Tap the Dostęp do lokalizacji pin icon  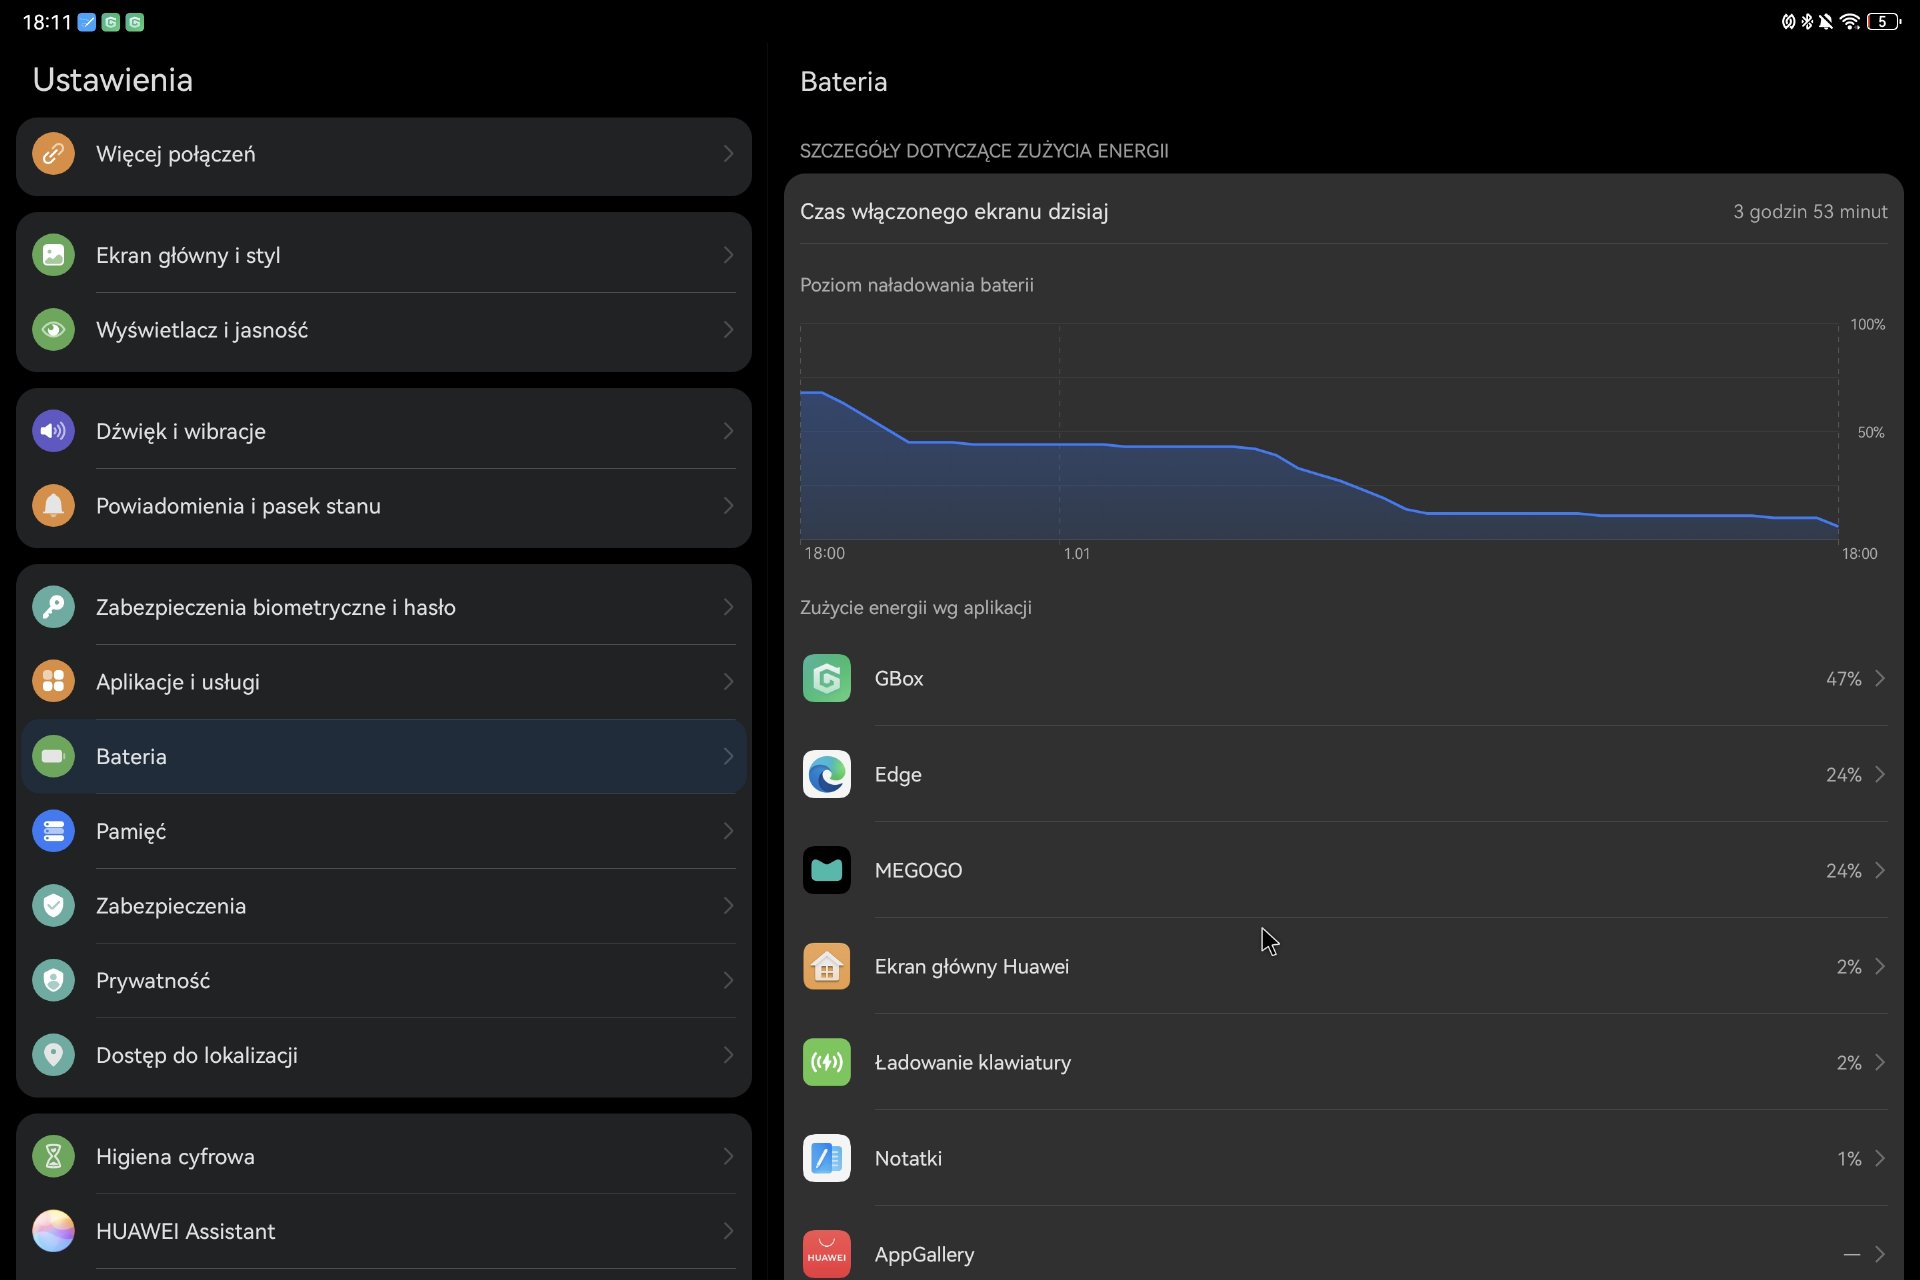[53, 1055]
